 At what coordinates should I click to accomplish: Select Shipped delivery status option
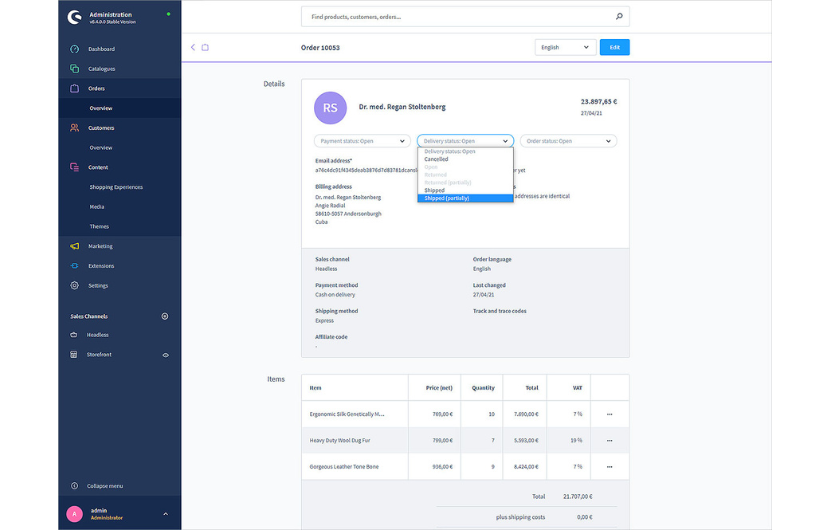(x=465, y=190)
